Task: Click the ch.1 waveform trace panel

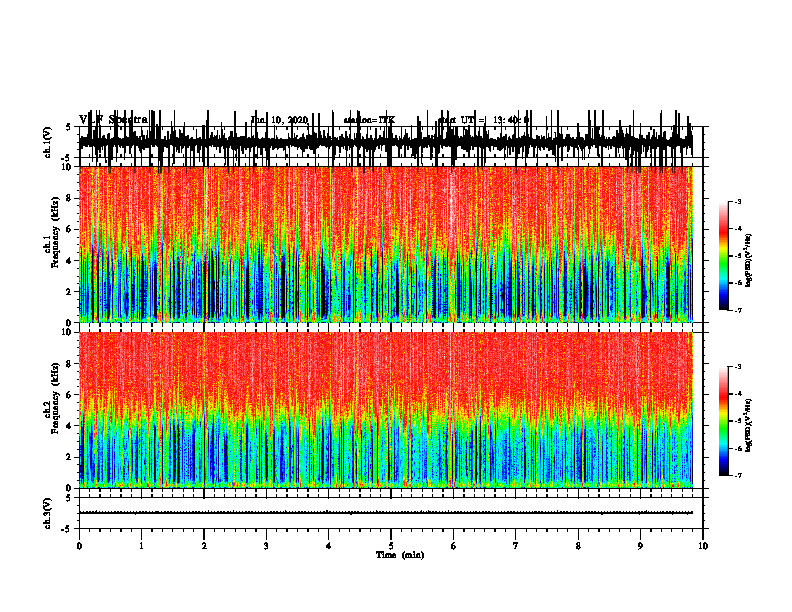Action: coord(390,142)
